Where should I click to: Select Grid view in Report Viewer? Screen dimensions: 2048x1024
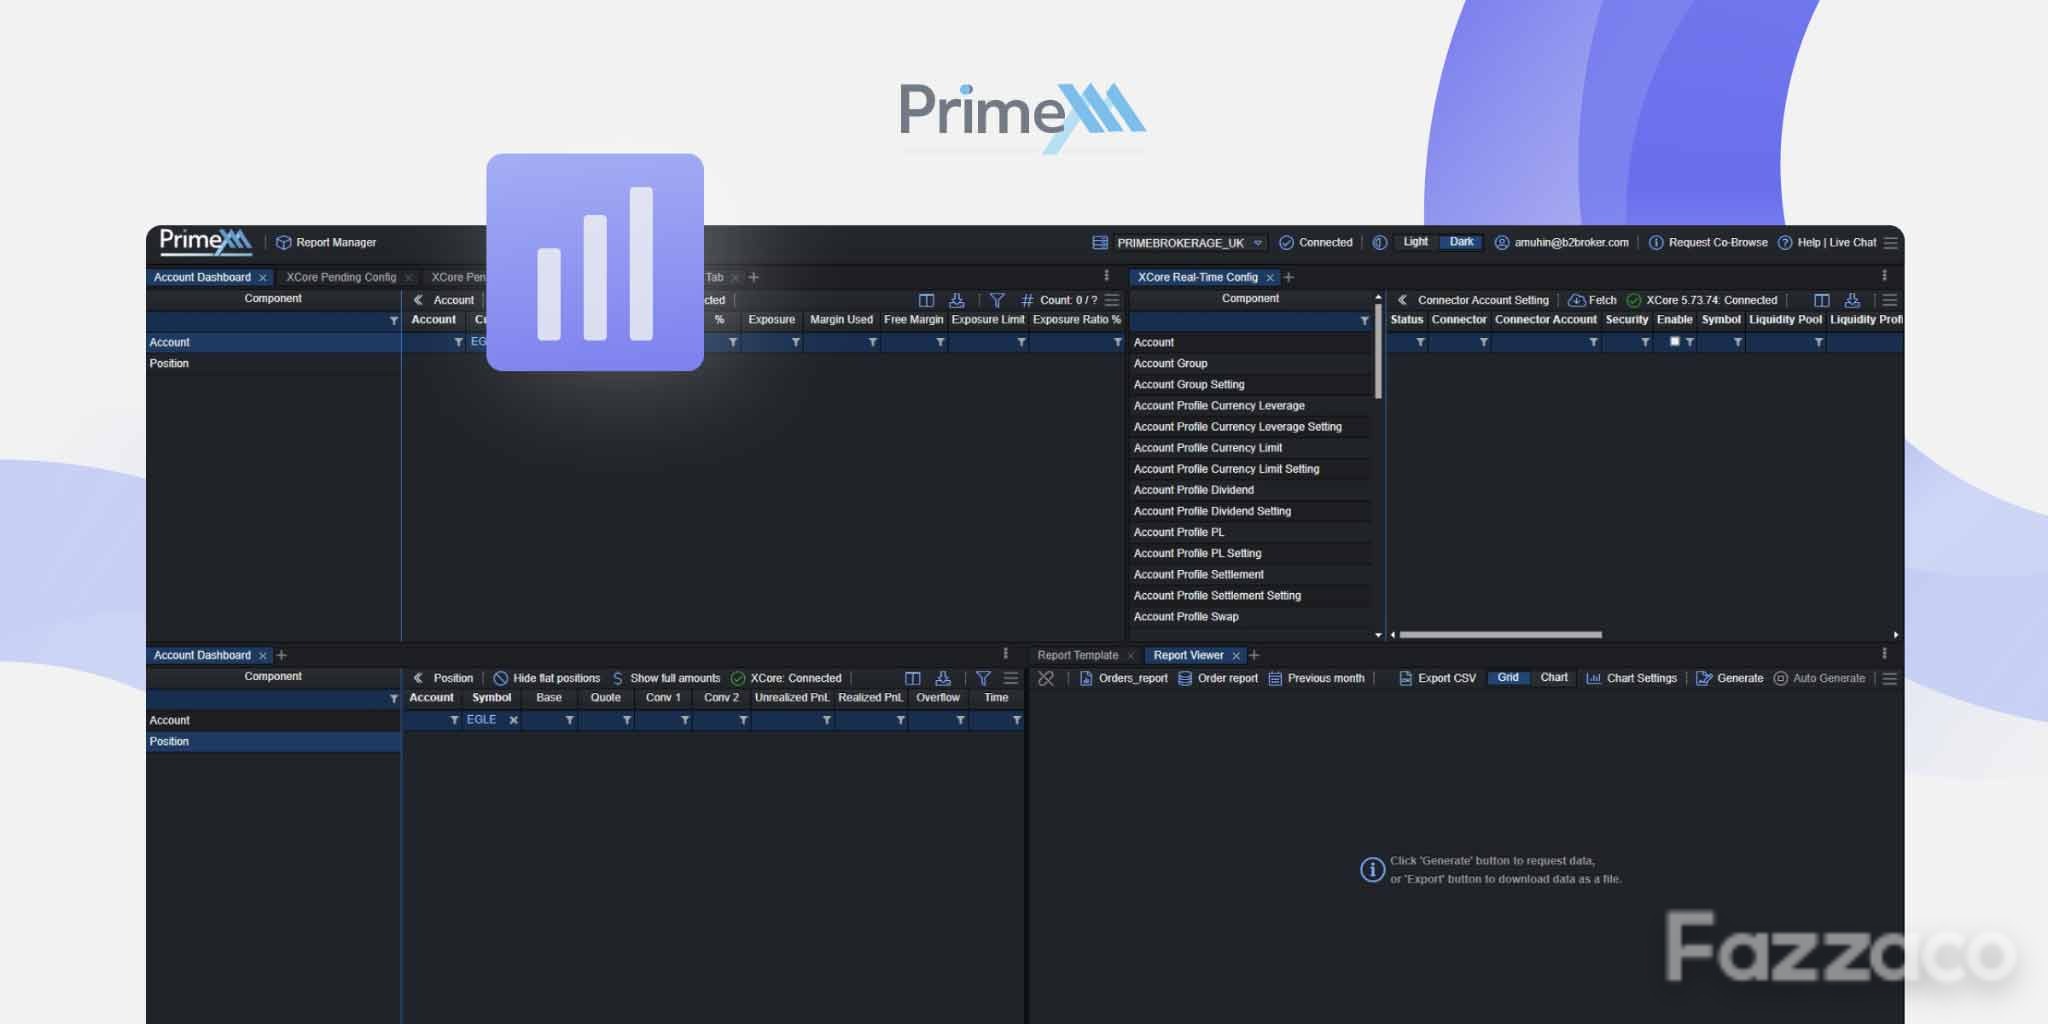(1508, 678)
